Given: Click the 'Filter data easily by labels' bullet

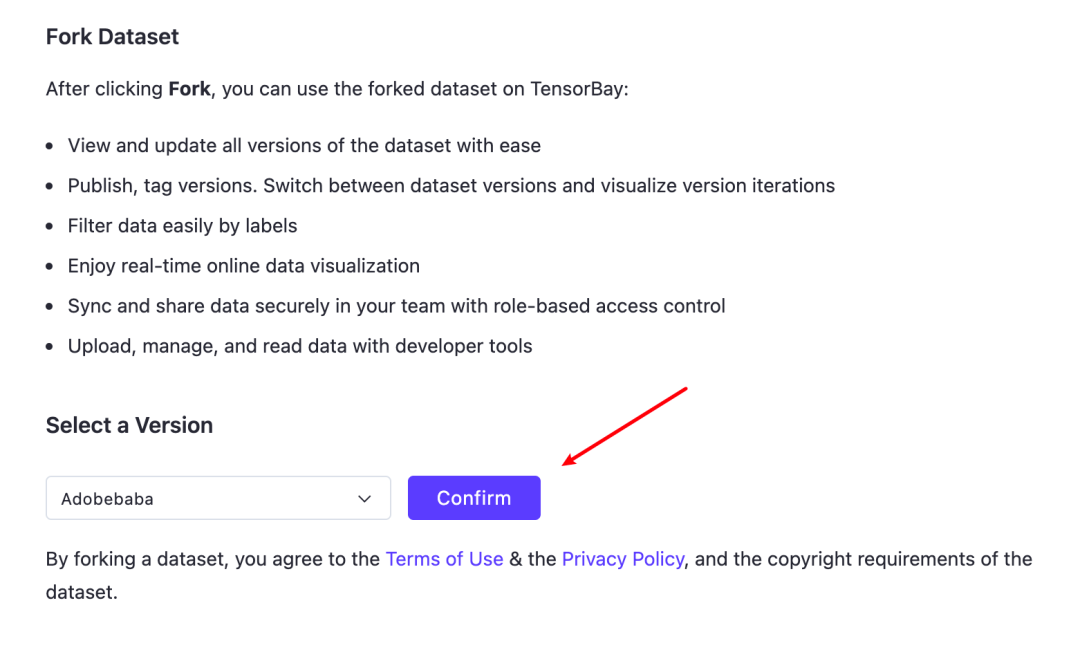Looking at the screenshot, I should (x=182, y=226).
